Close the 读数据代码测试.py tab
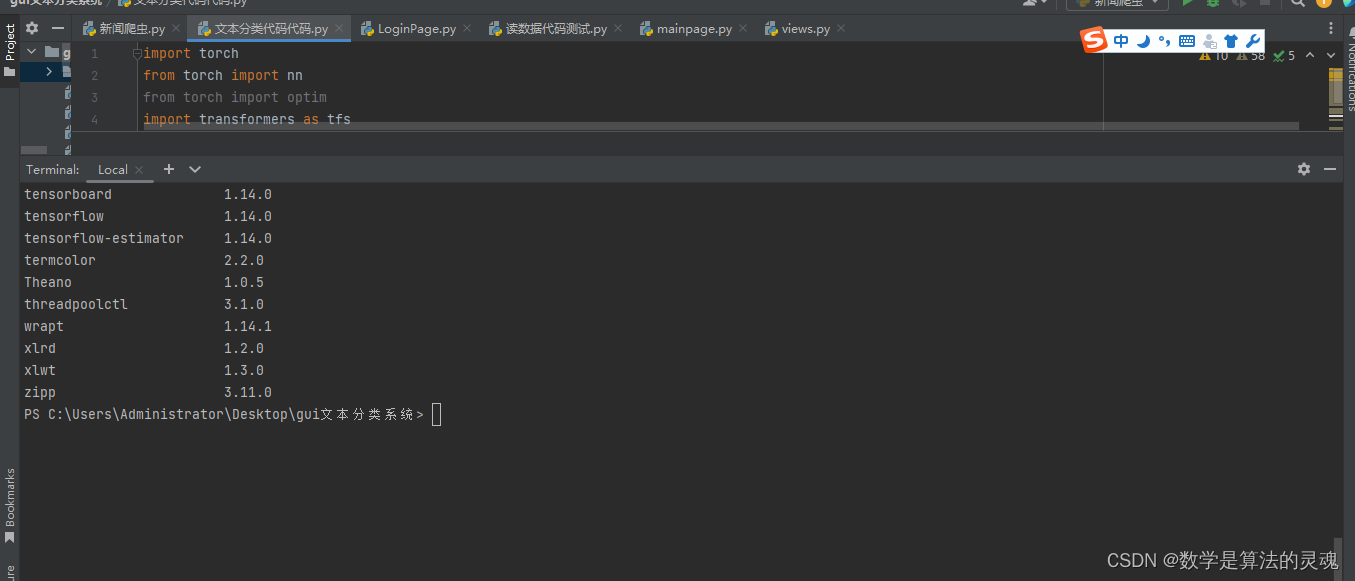This screenshot has width=1355, height=581. (617, 29)
